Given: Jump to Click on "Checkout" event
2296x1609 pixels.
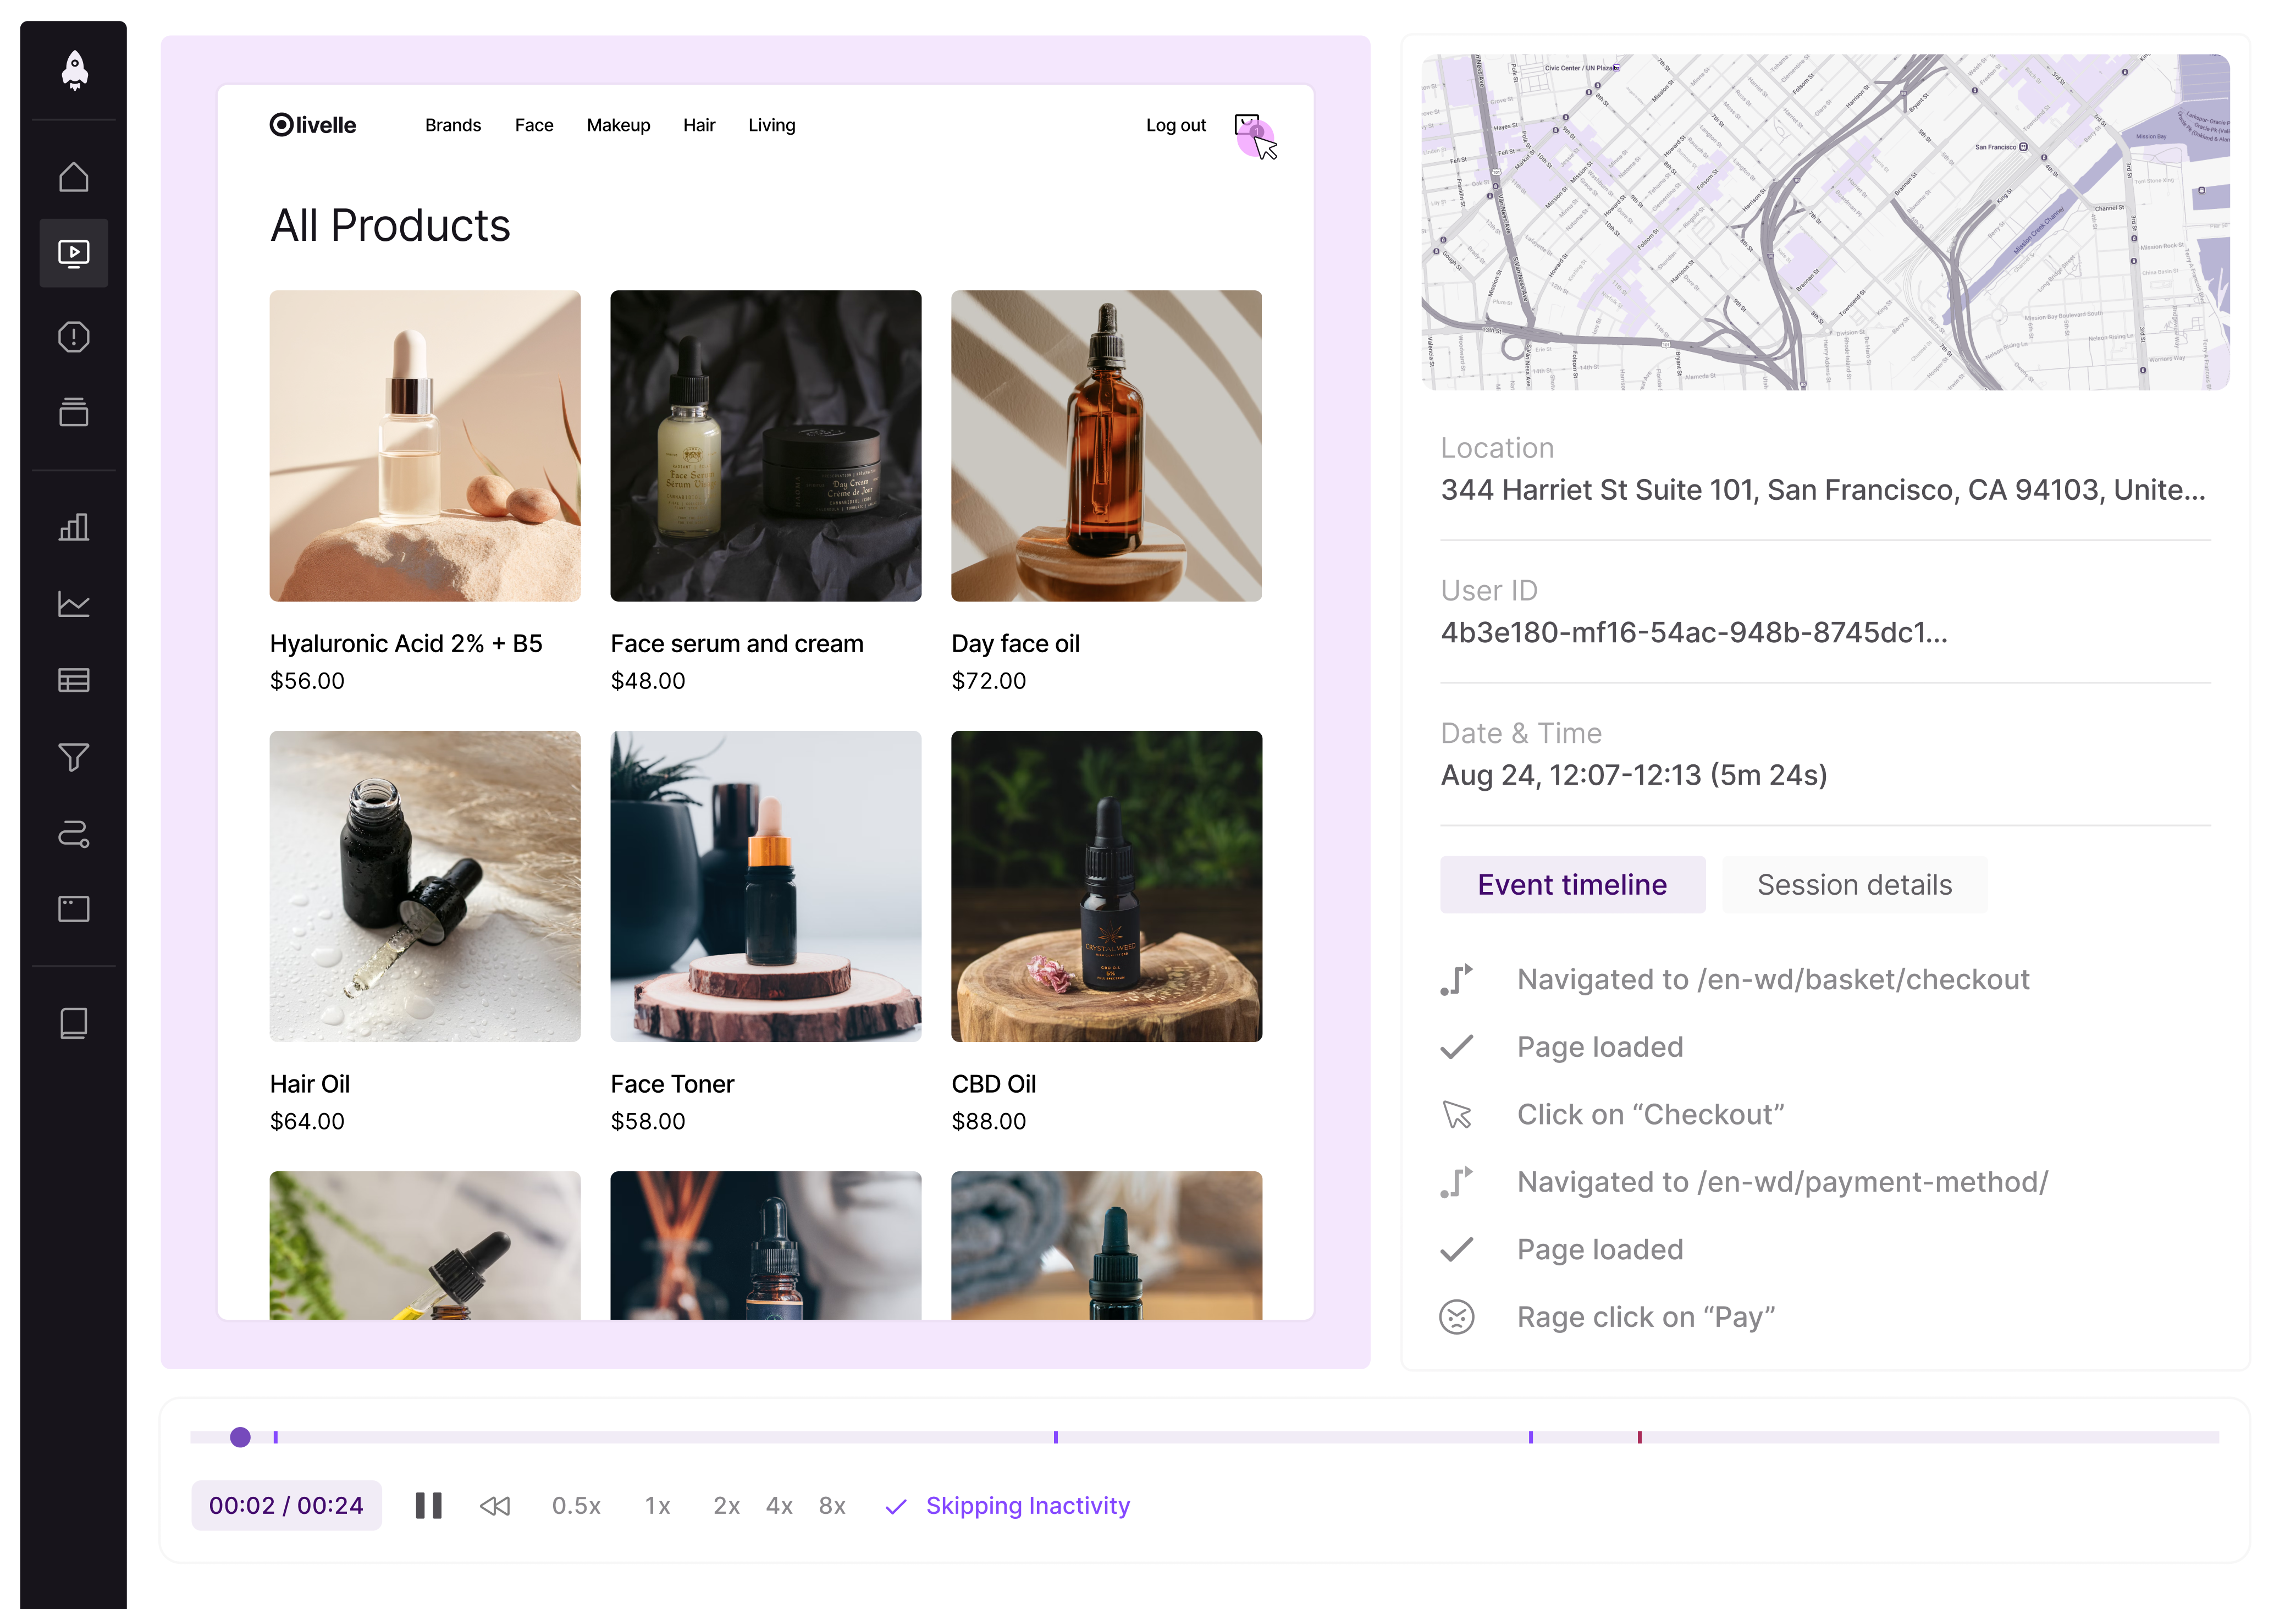Looking at the screenshot, I should (x=1650, y=1115).
